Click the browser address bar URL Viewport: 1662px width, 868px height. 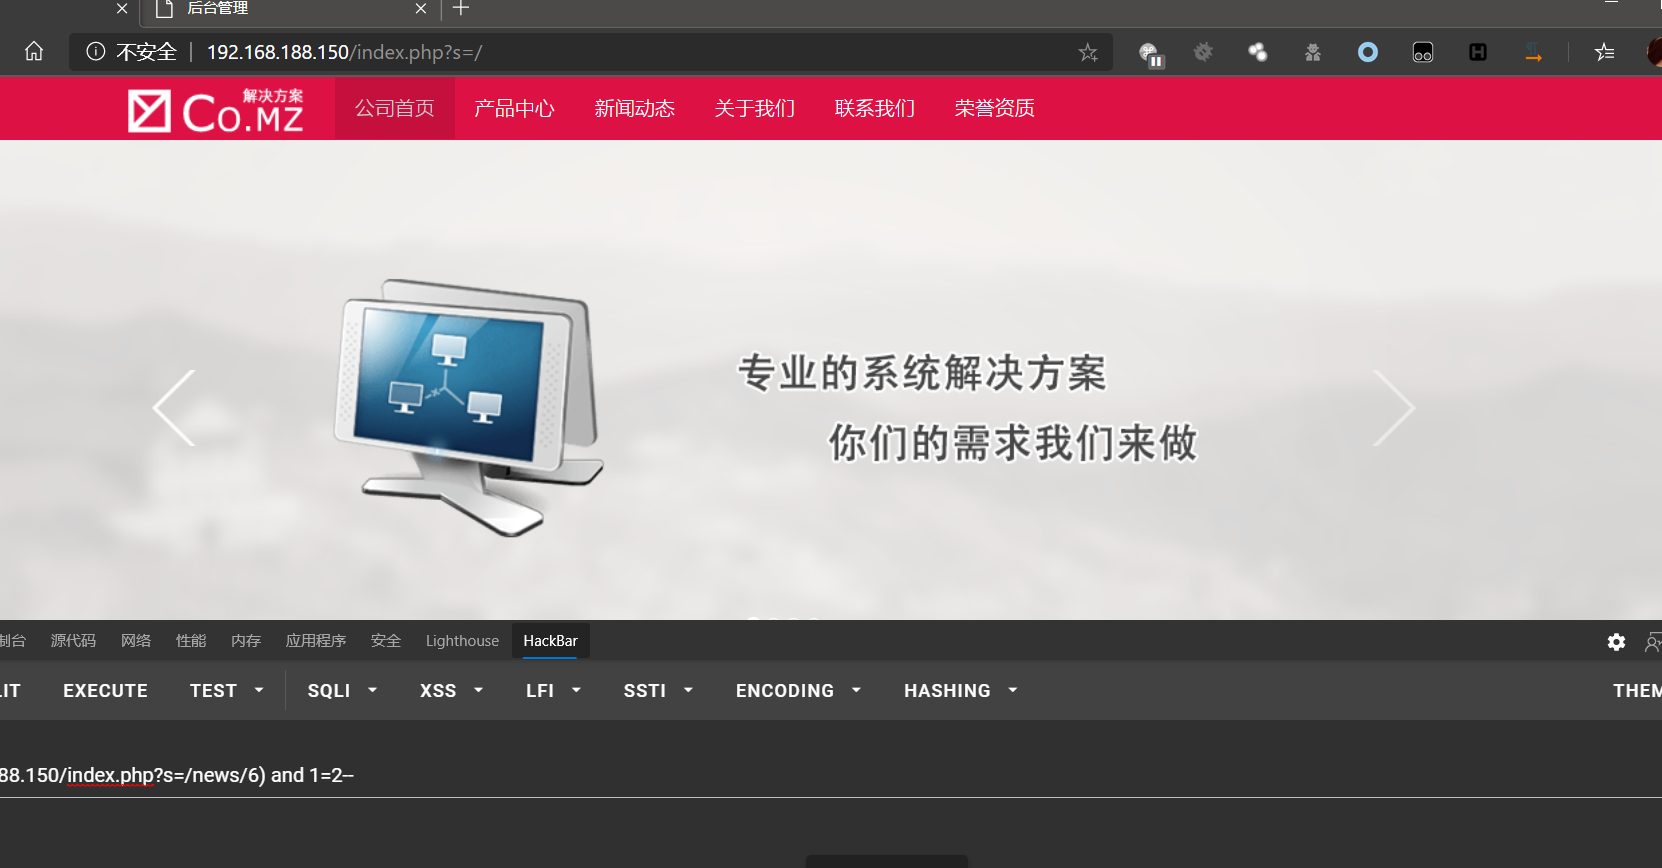pos(345,52)
